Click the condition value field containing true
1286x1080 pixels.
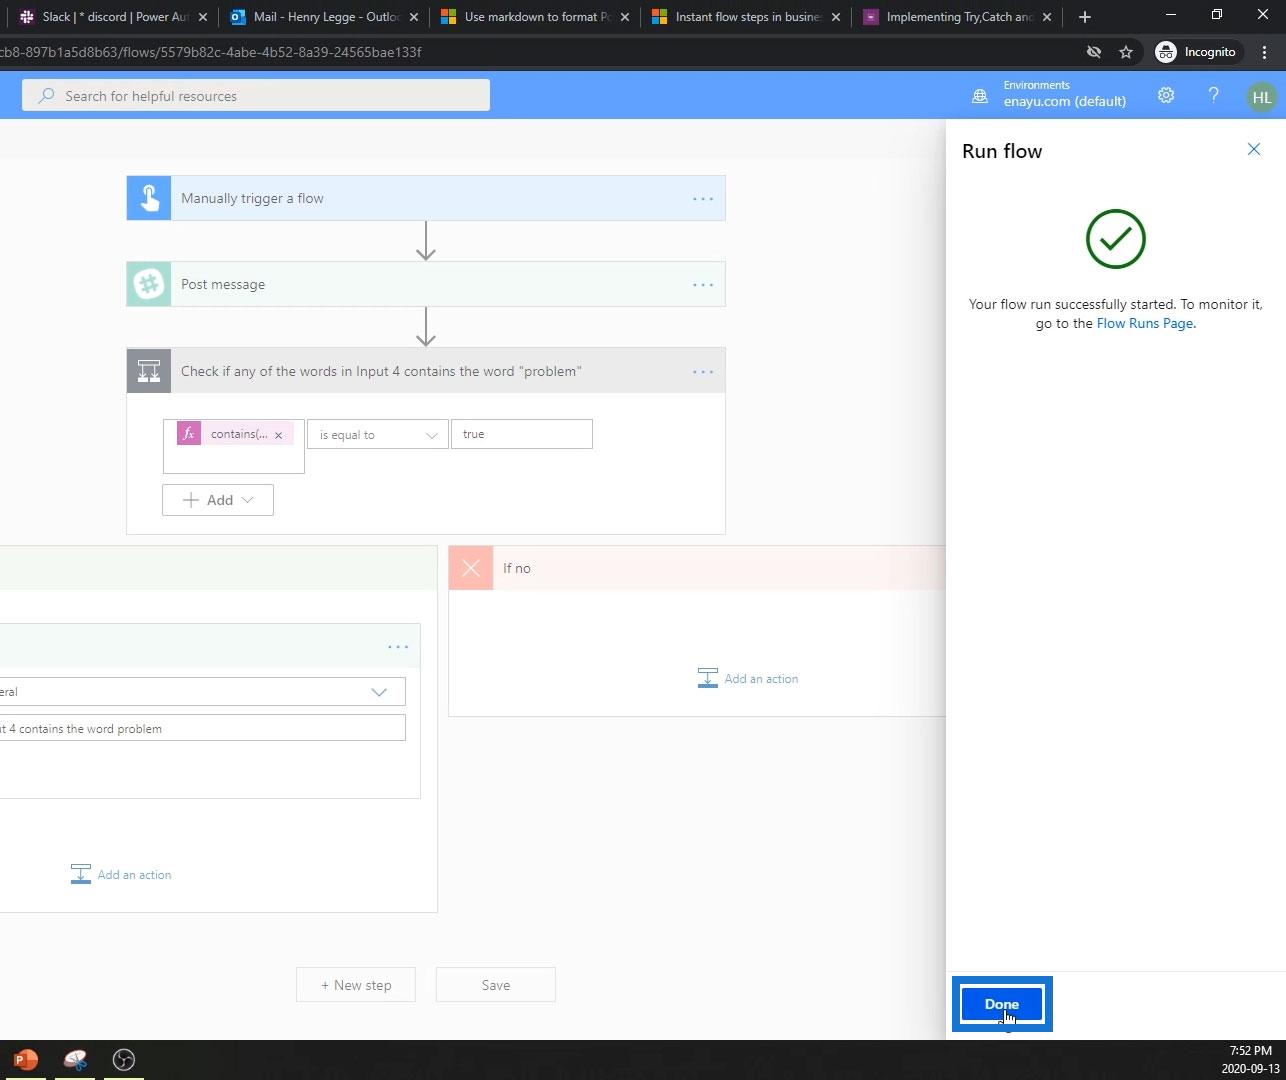pos(522,434)
